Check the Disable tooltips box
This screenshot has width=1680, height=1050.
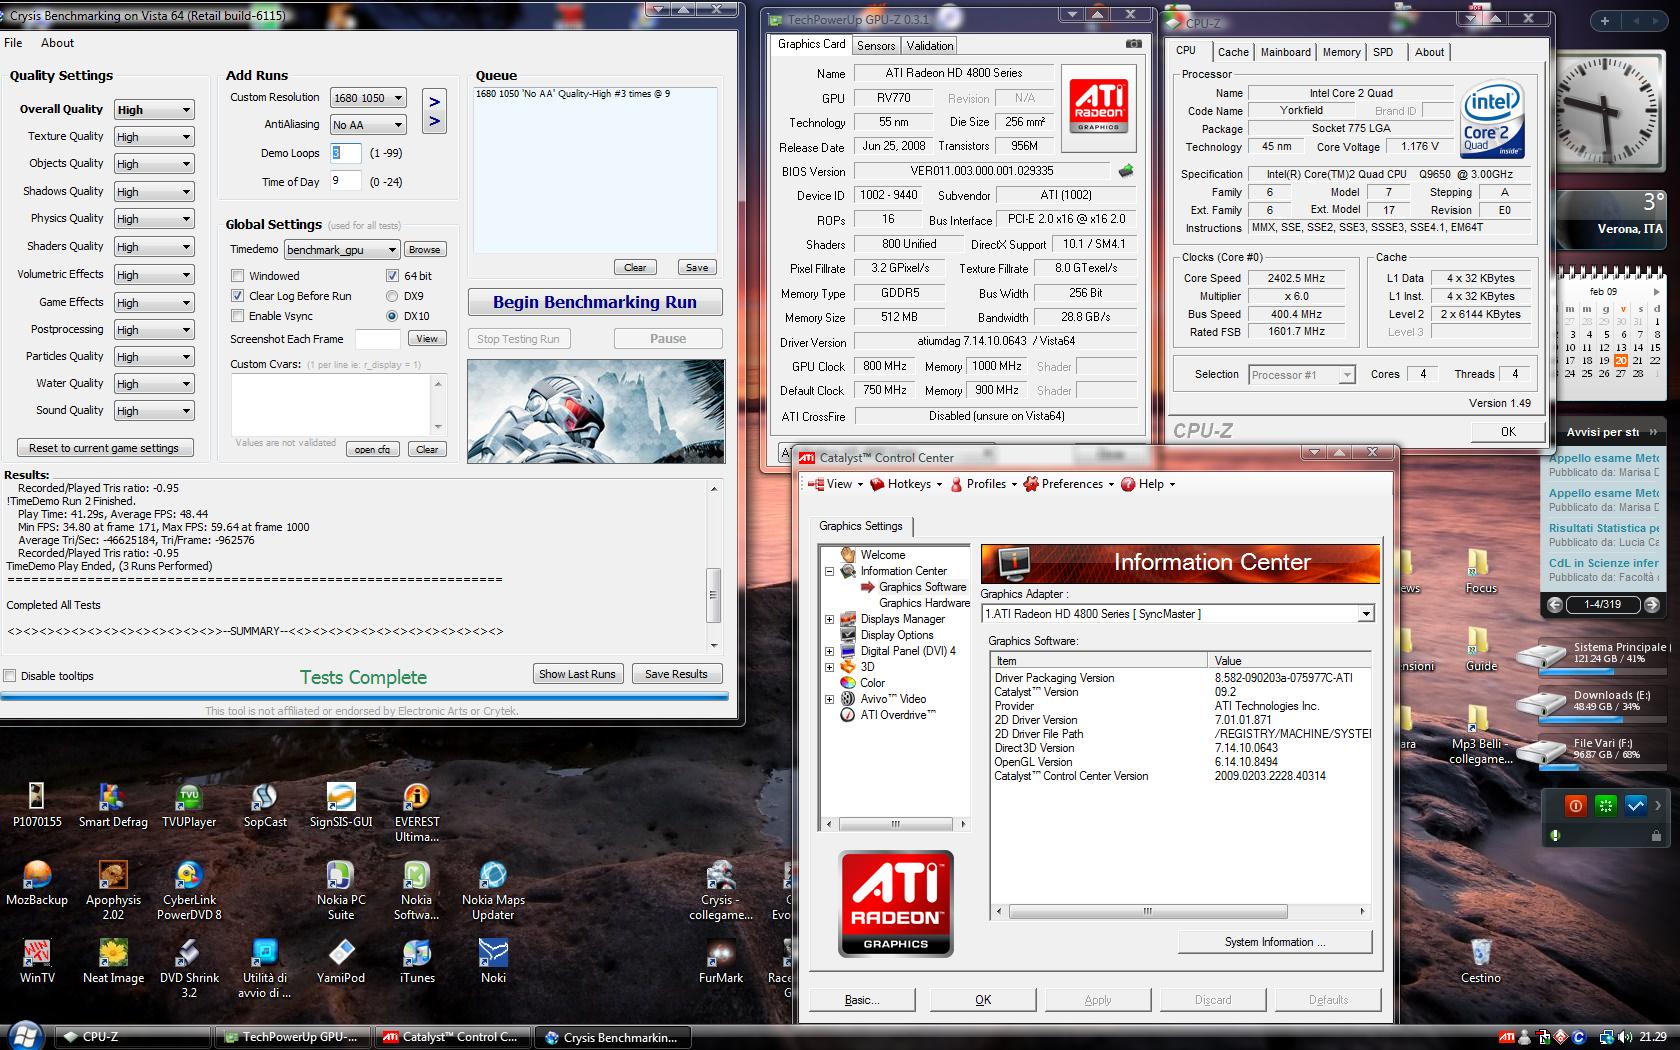(x=10, y=676)
